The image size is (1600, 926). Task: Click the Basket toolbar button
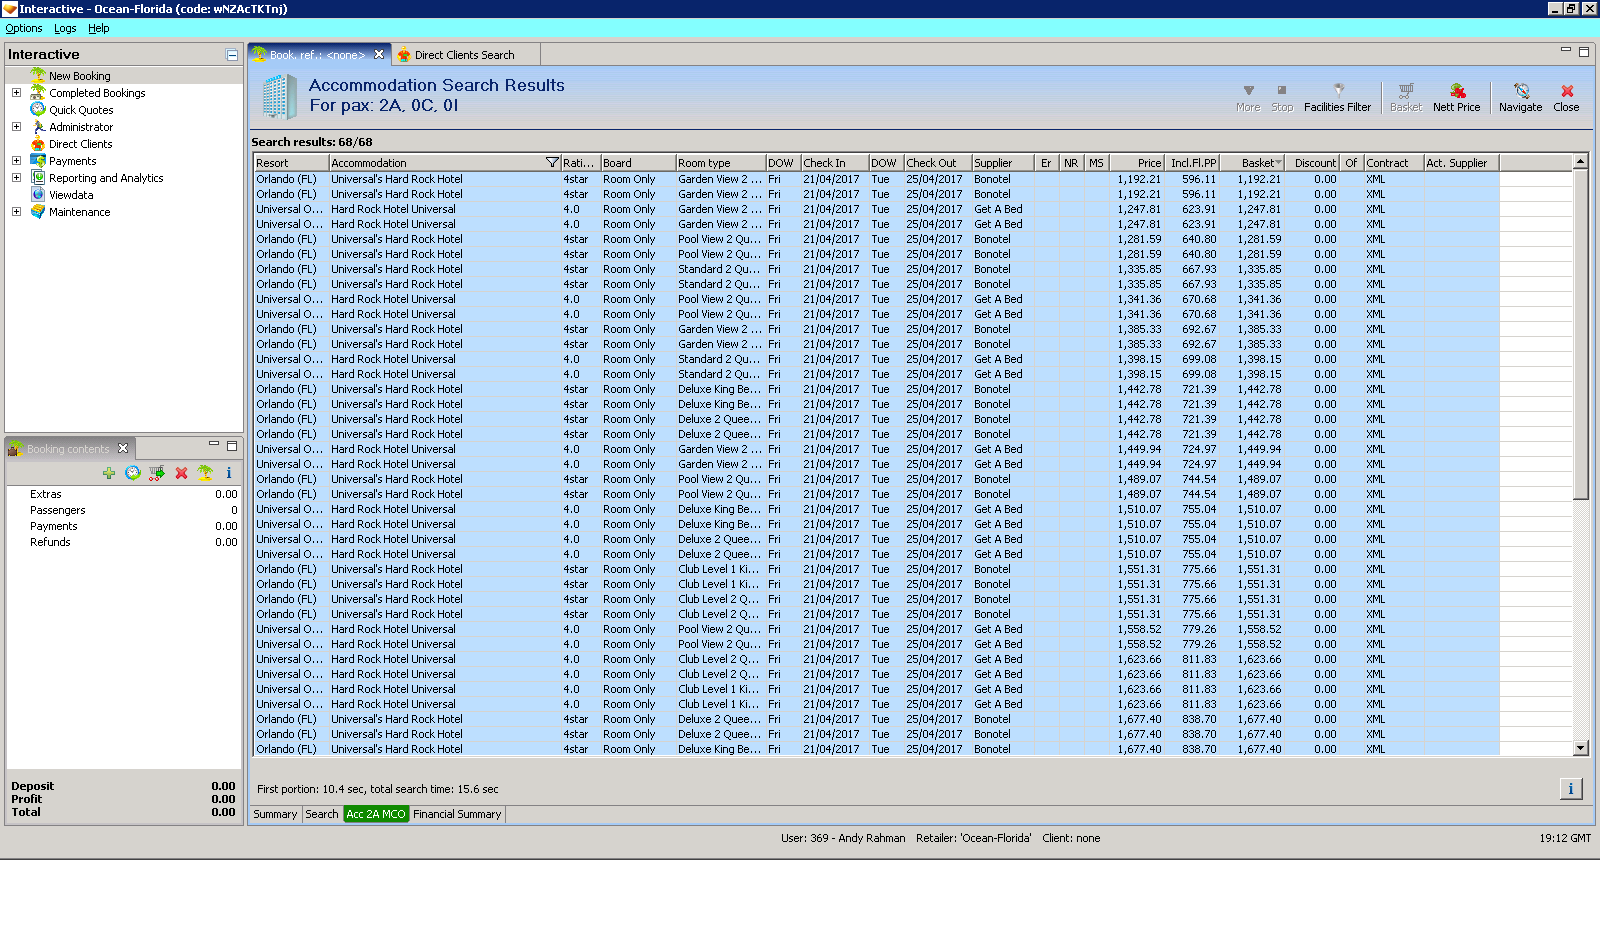pos(1406,97)
